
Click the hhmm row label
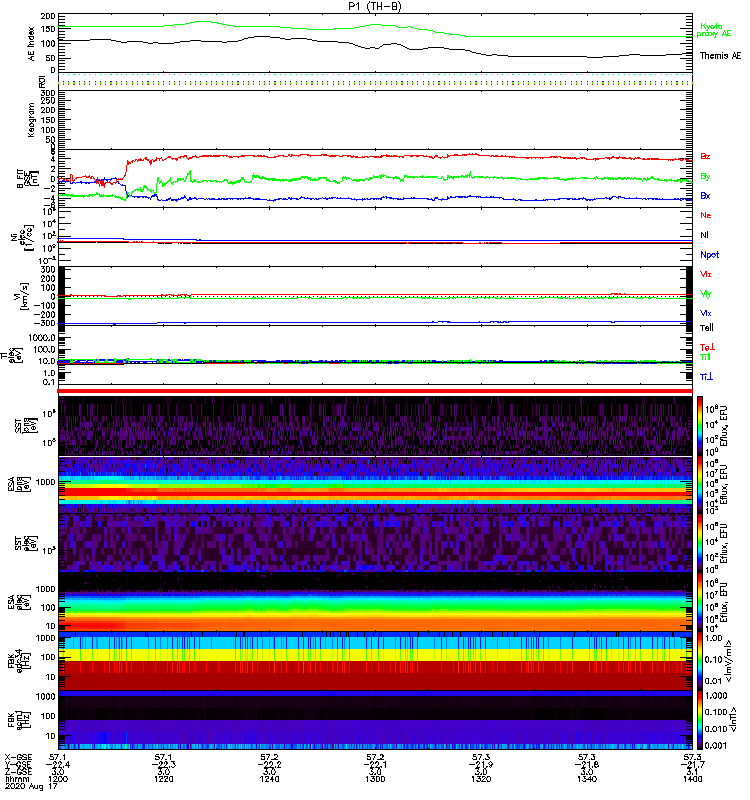(15, 780)
